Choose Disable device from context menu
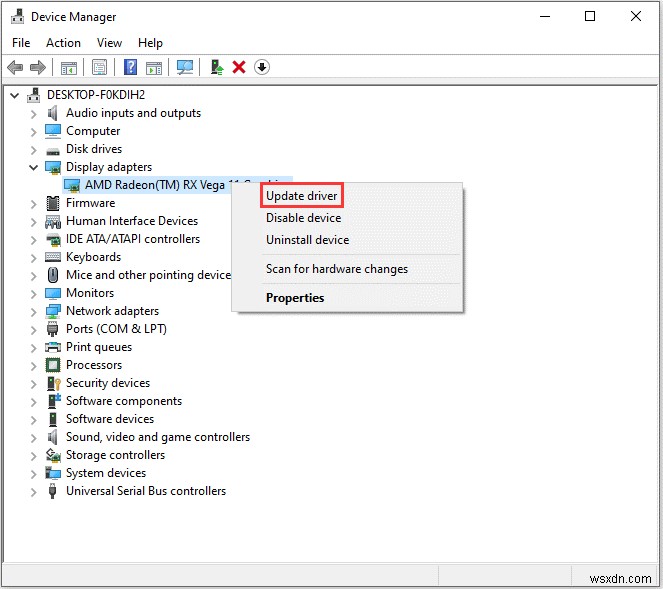Viewport: 663px width, 589px height. point(304,218)
